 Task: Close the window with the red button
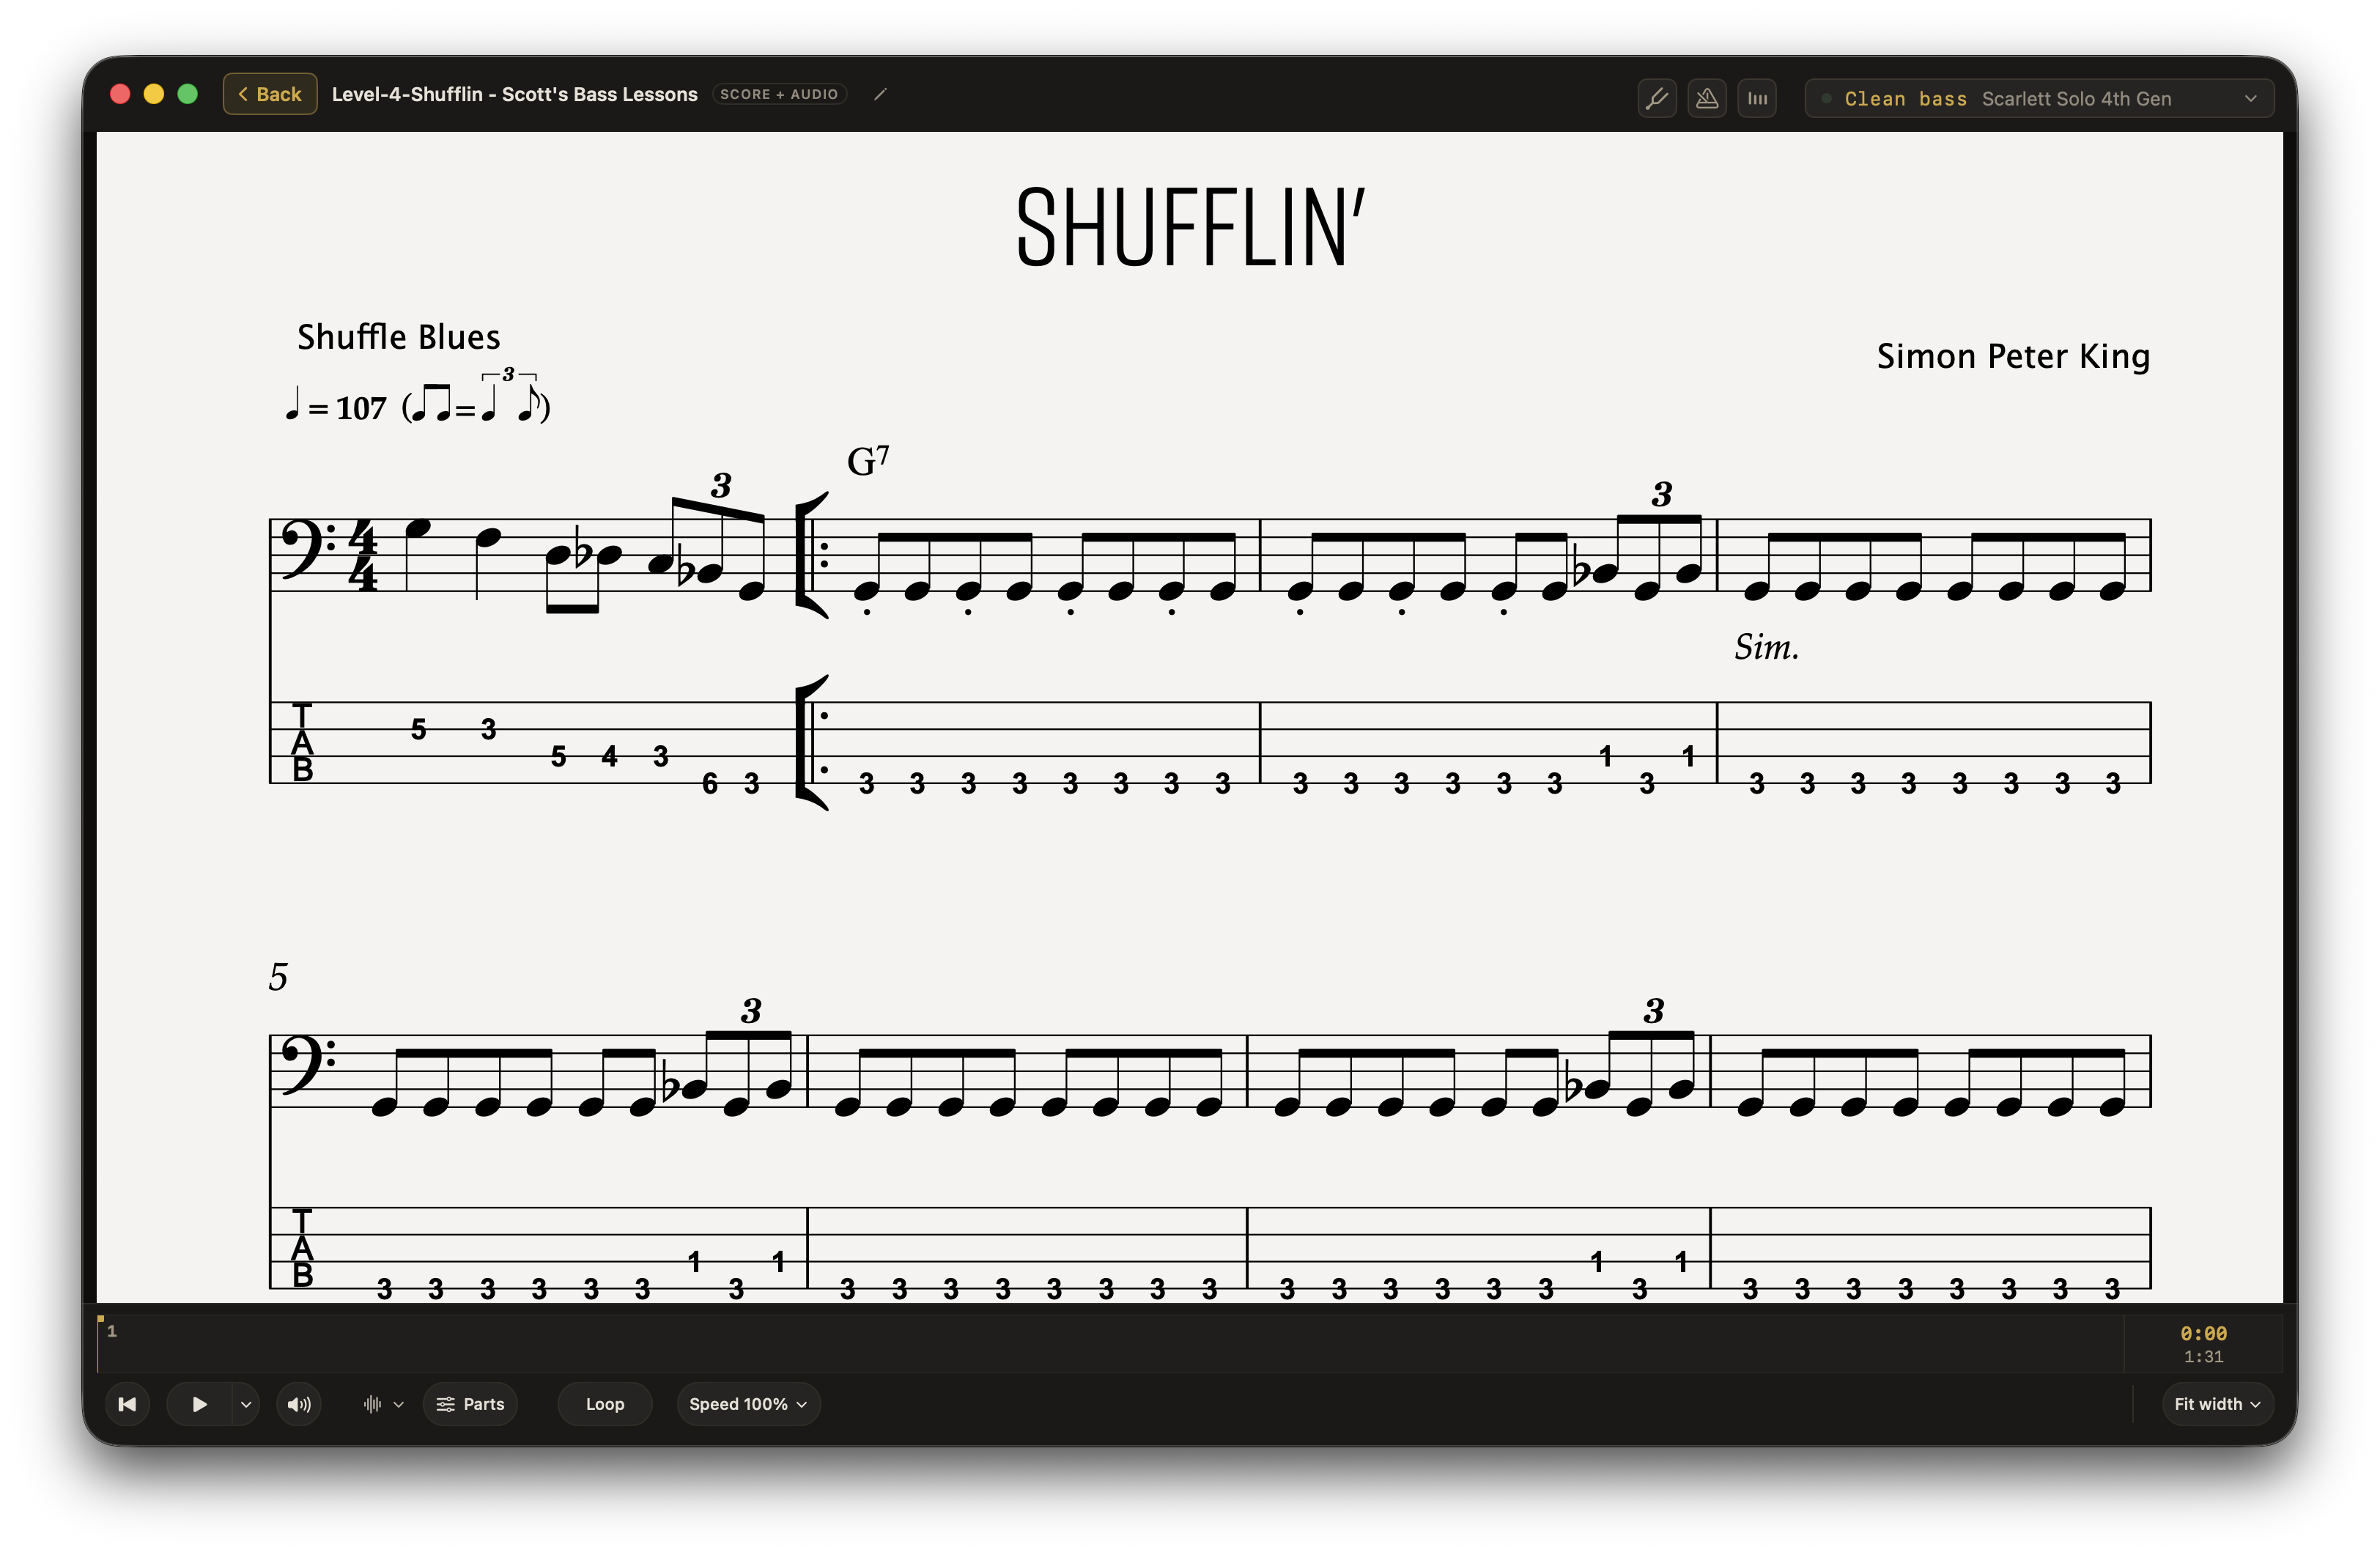tap(120, 94)
